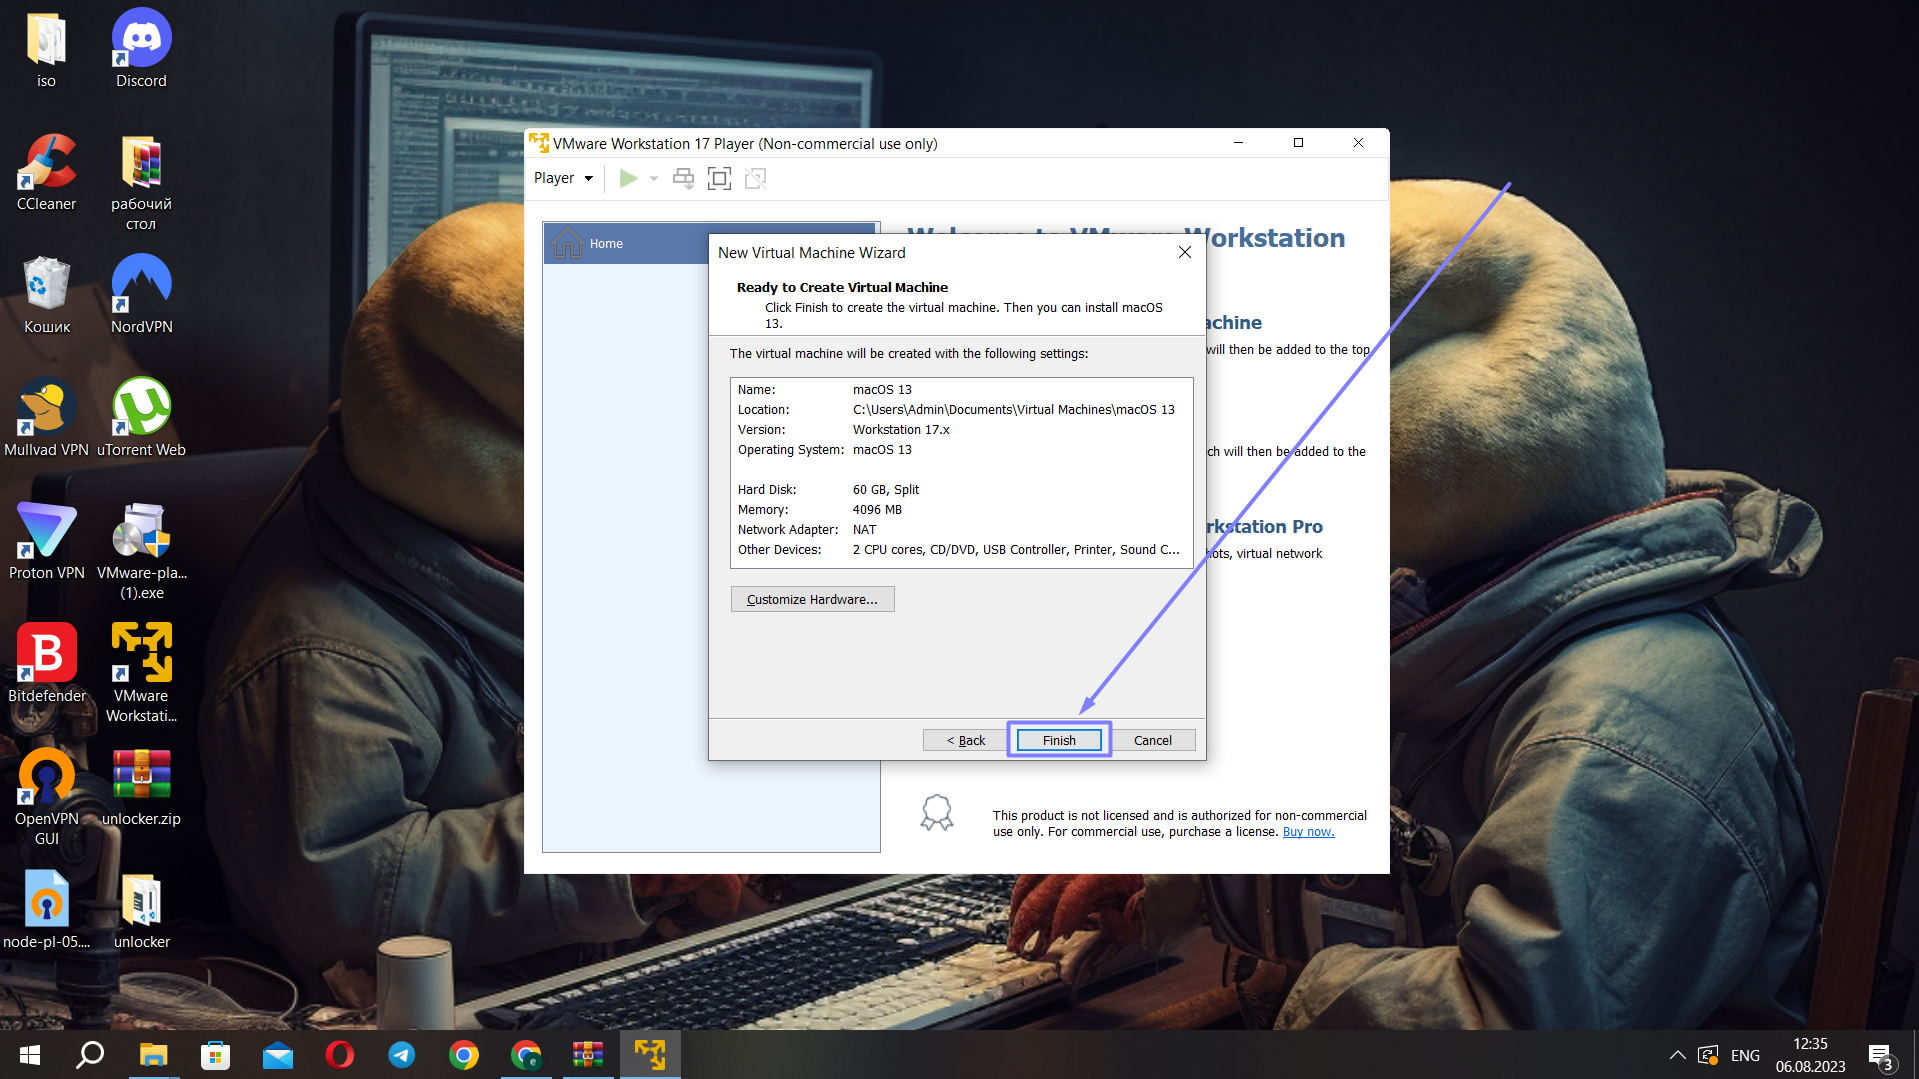The image size is (1919, 1079).
Task: Open the Windows Start menu
Action: (x=29, y=1055)
